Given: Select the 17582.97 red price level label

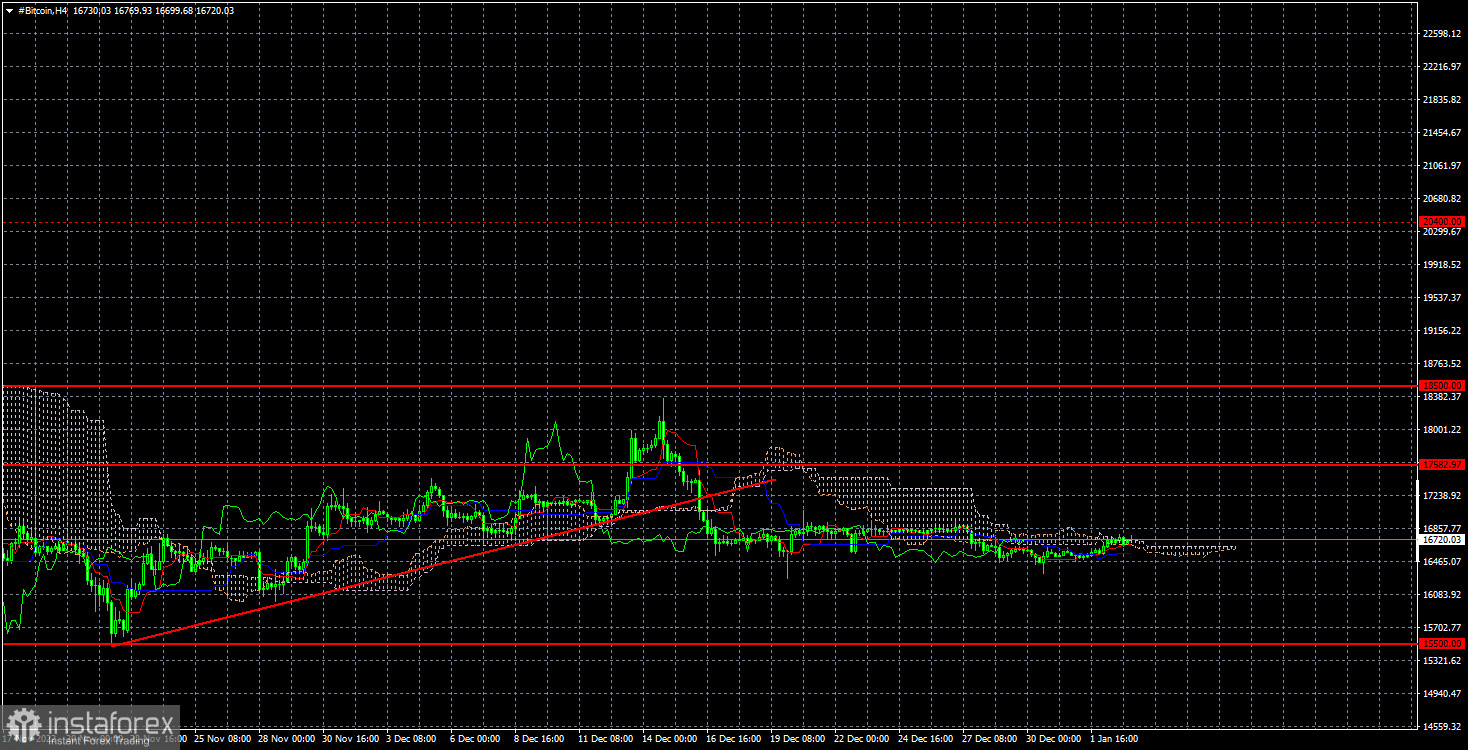Looking at the screenshot, I should click(x=1442, y=464).
